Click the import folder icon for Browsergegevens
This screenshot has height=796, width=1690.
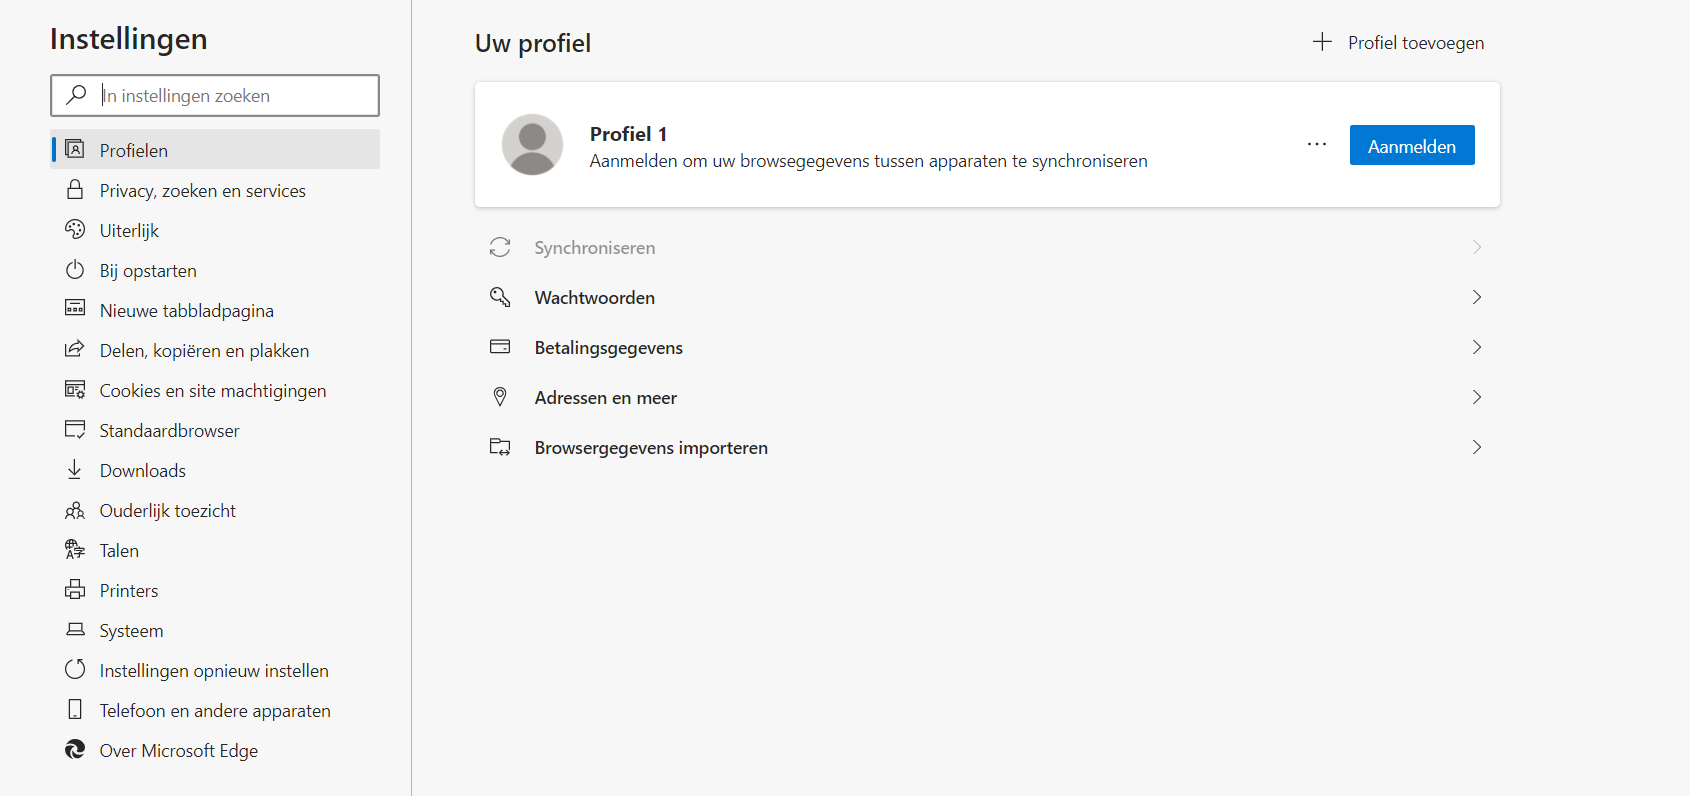500,447
